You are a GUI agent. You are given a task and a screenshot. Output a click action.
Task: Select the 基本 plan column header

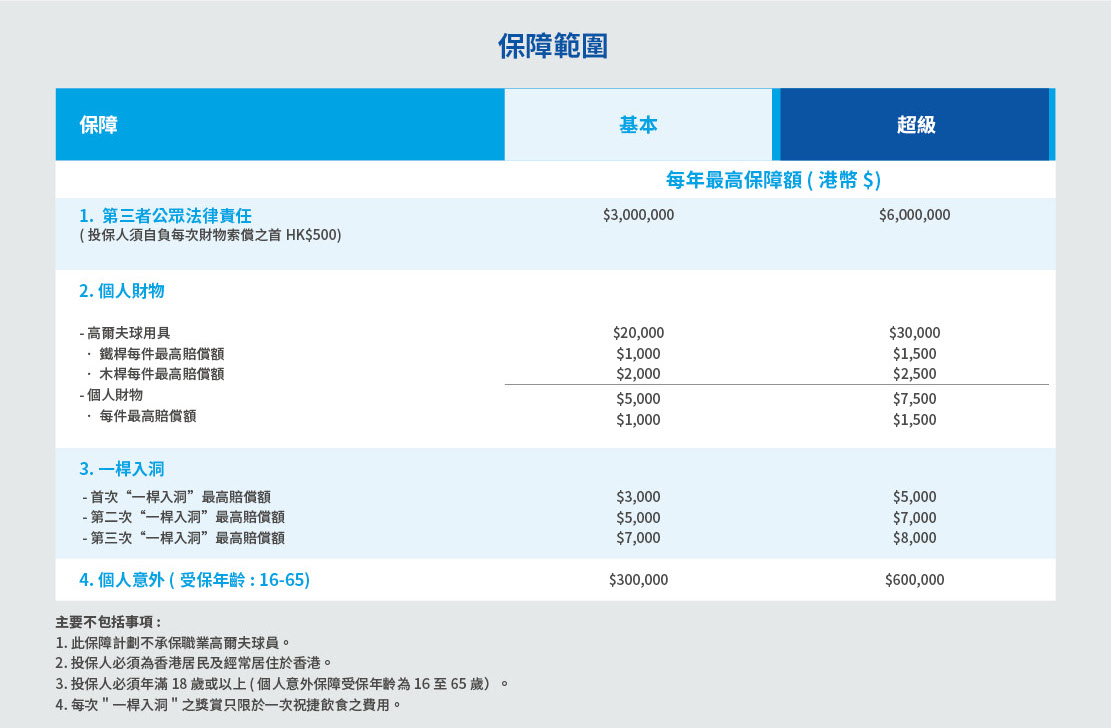tap(638, 125)
